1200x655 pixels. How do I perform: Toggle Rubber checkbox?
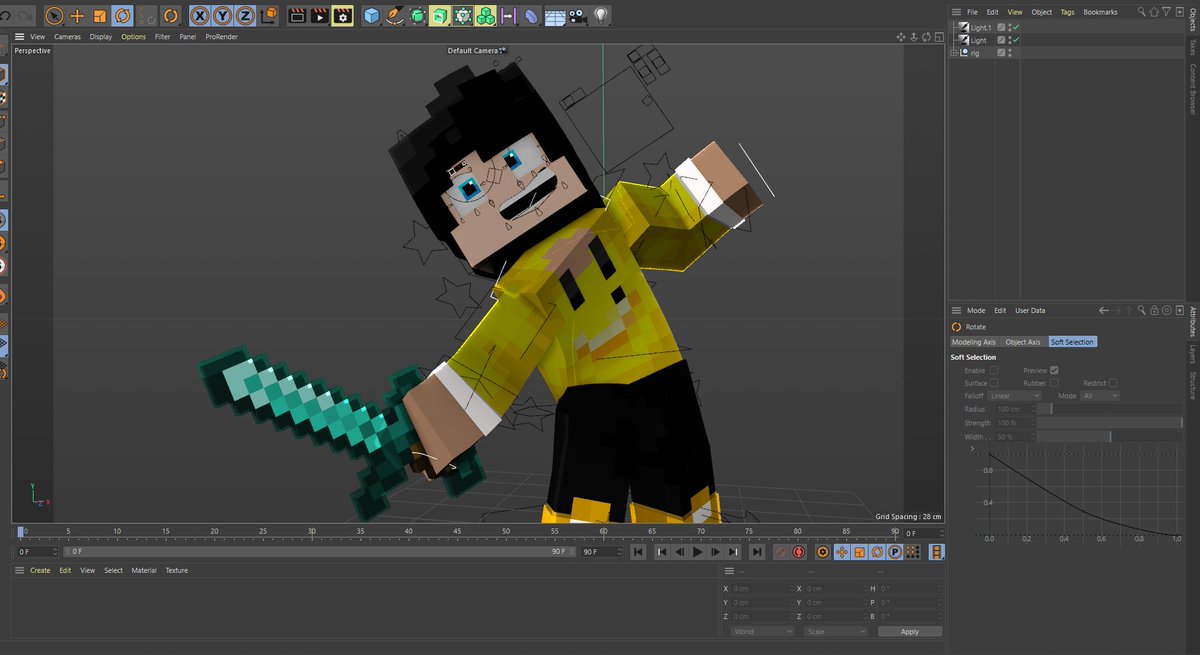pyautogui.click(x=1054, y=383)
